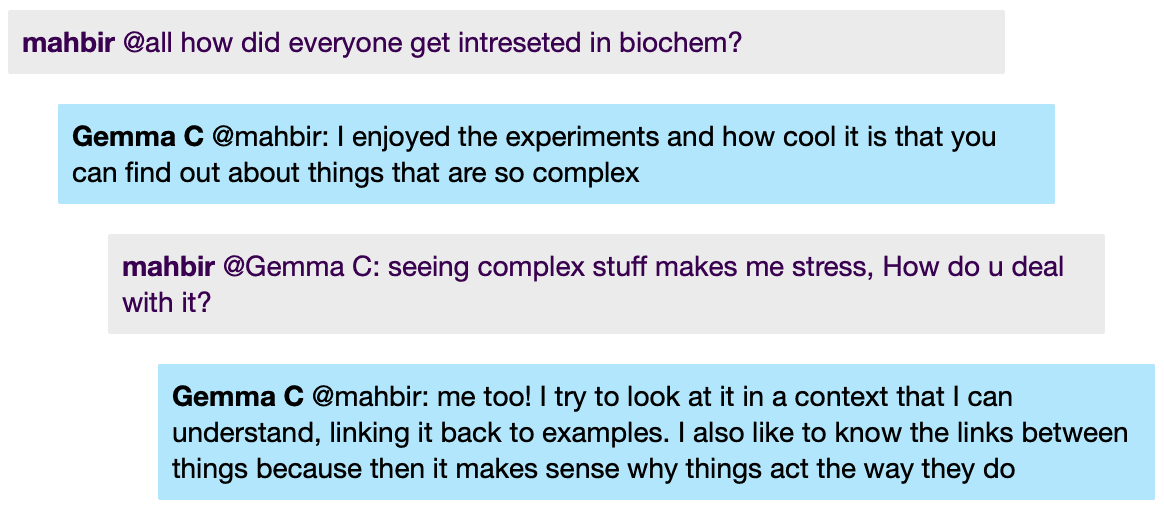Click @mahbir mention in the experiments reply
The height and width of the screenshot is (510, 1164).
pos(271,137)
